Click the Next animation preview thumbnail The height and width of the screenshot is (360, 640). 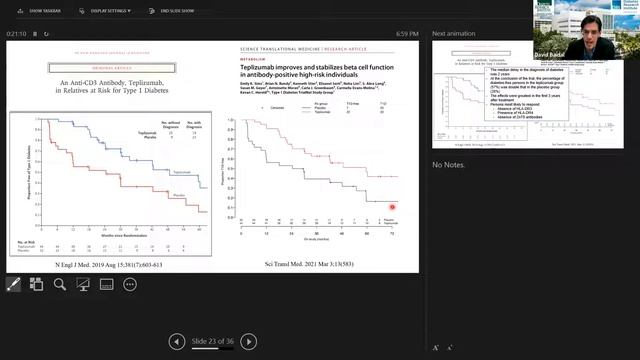click(528, 95)
